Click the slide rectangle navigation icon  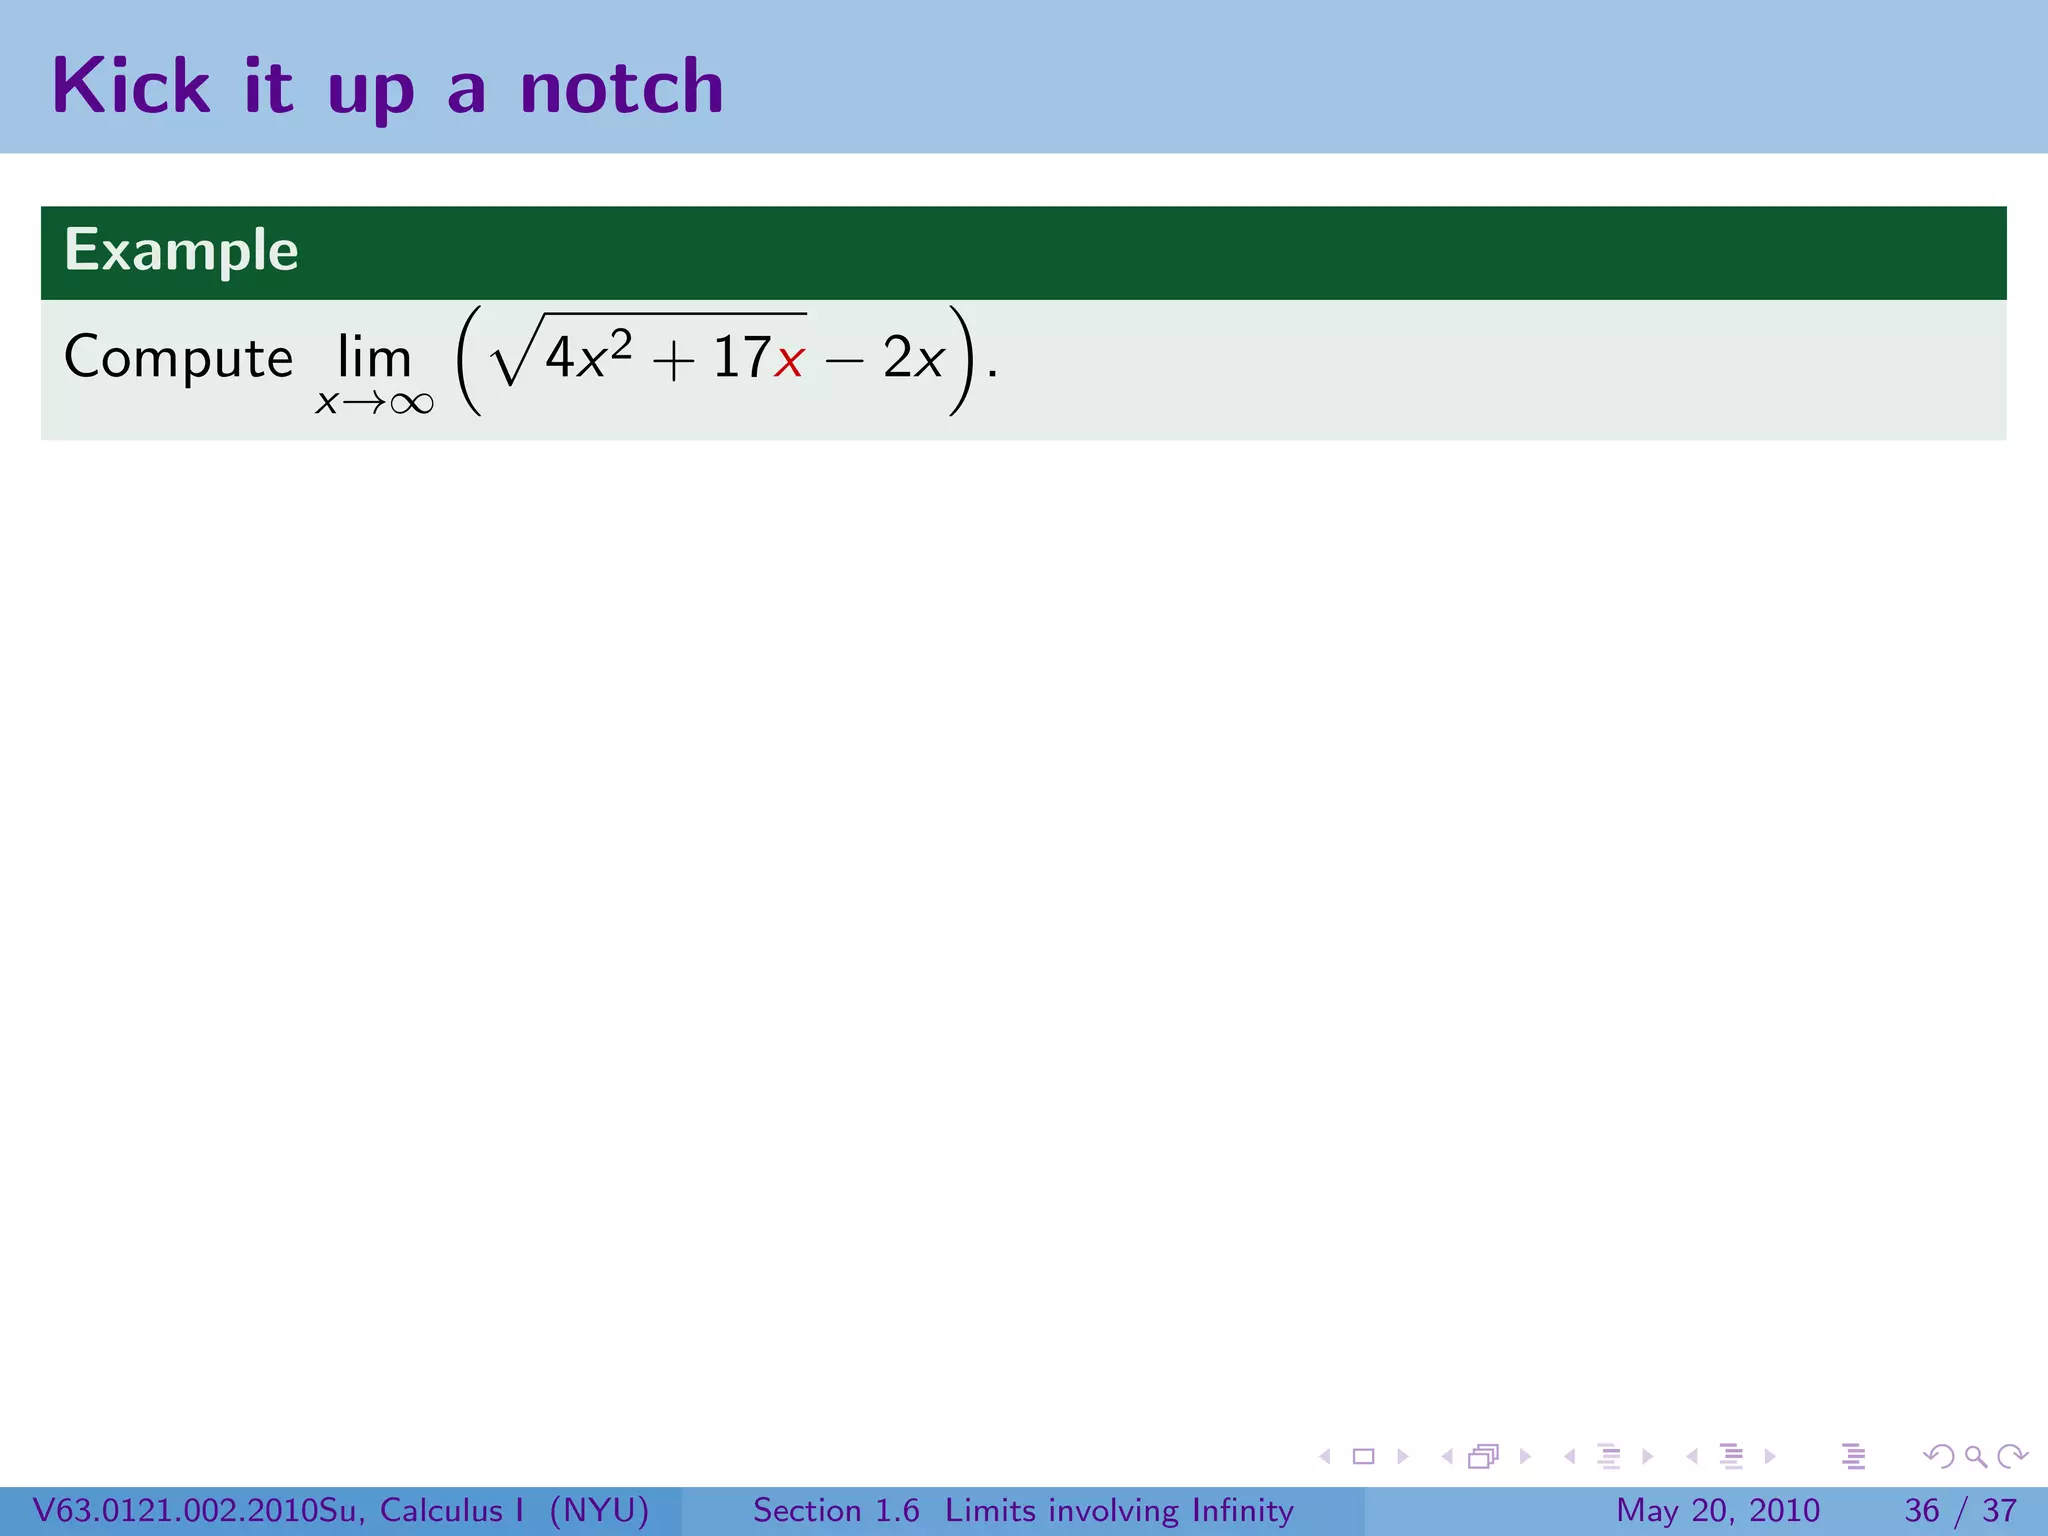[x=1363, y=1457]
